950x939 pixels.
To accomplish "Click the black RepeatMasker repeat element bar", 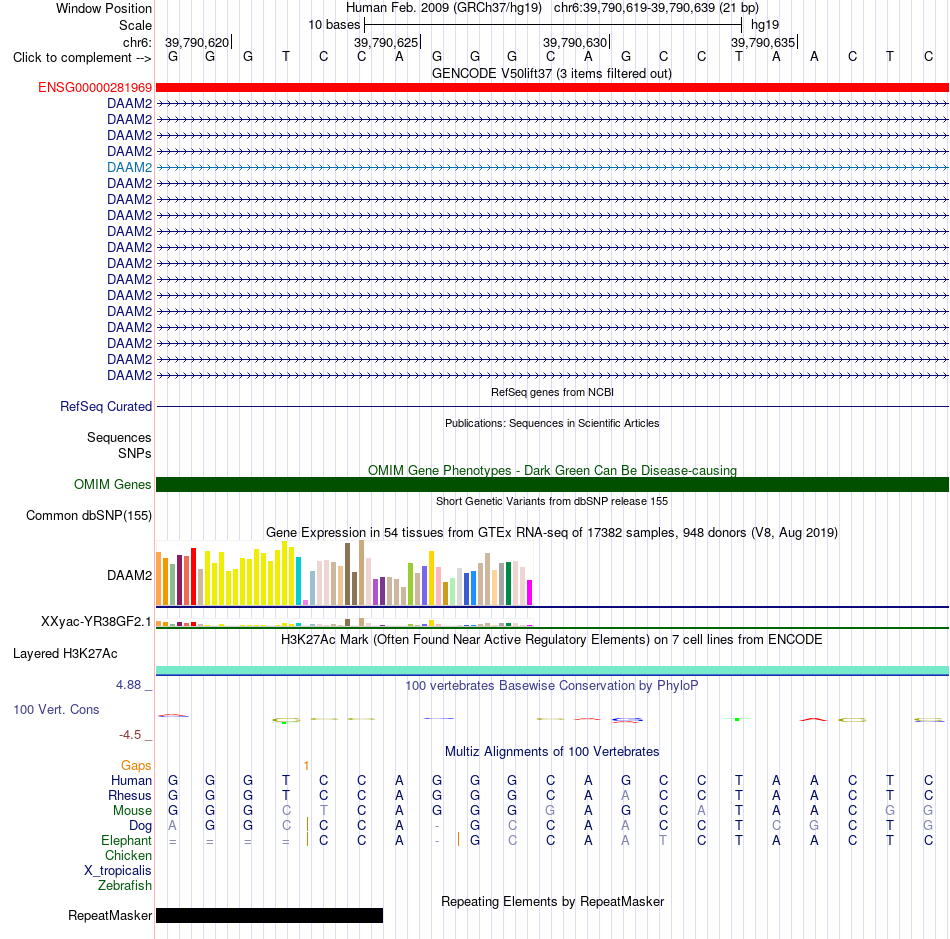I will [269, 915].
